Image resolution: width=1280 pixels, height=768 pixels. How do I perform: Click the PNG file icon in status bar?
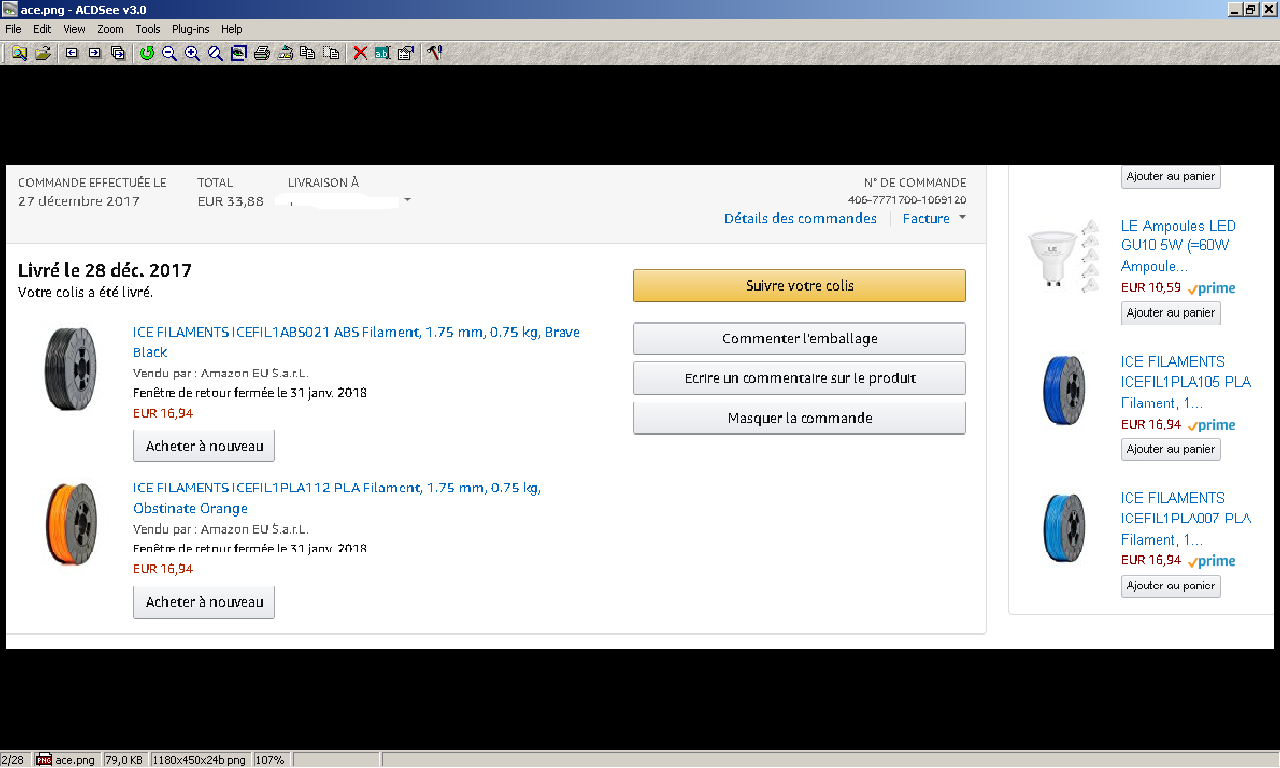[44, 760]
